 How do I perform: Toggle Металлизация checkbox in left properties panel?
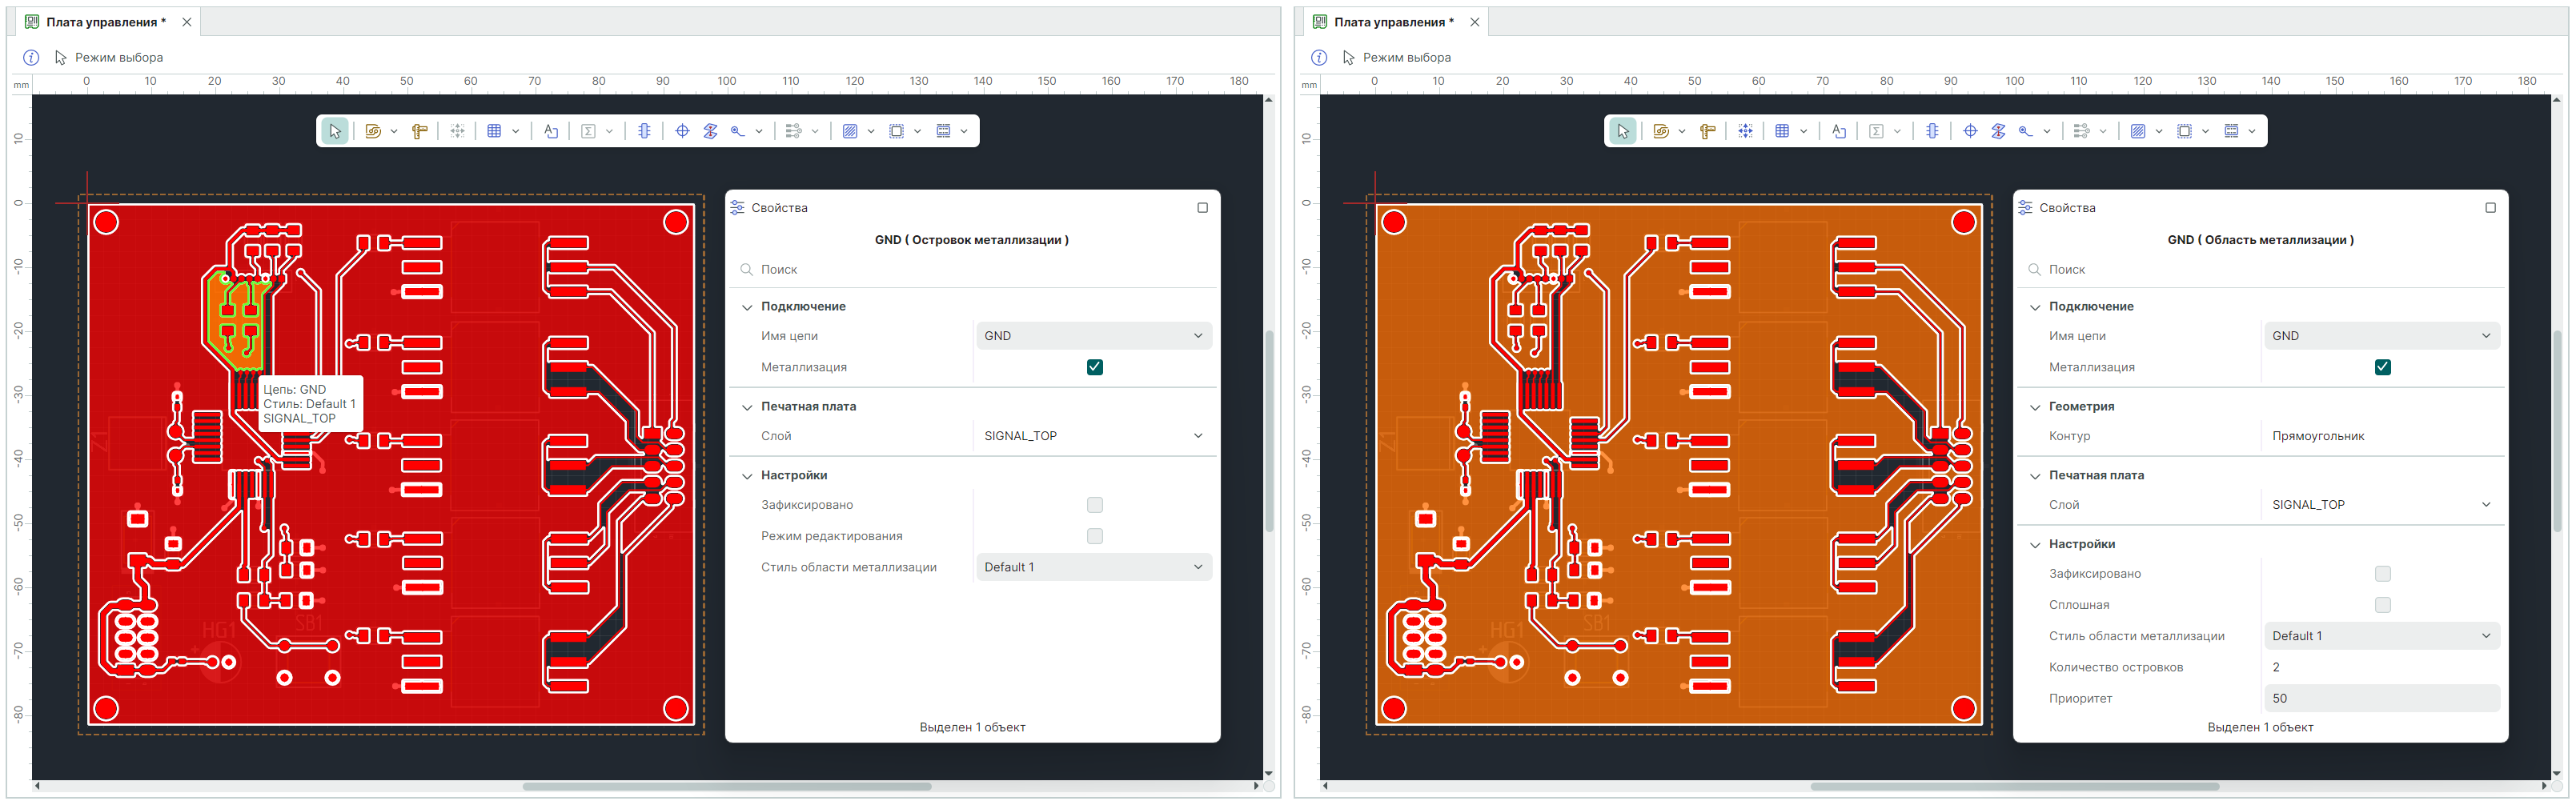pyautogui.click(x=1094, y=367)
